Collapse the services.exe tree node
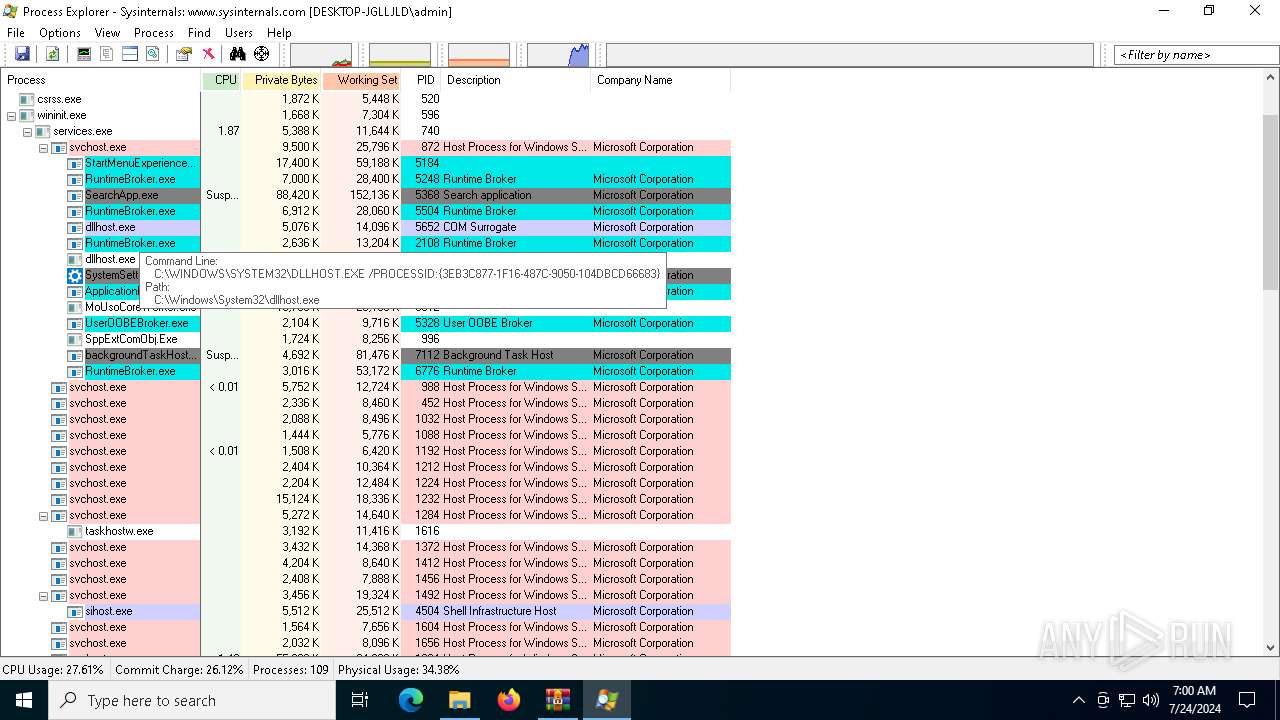The image size is (1280, 720). point(28,131)
